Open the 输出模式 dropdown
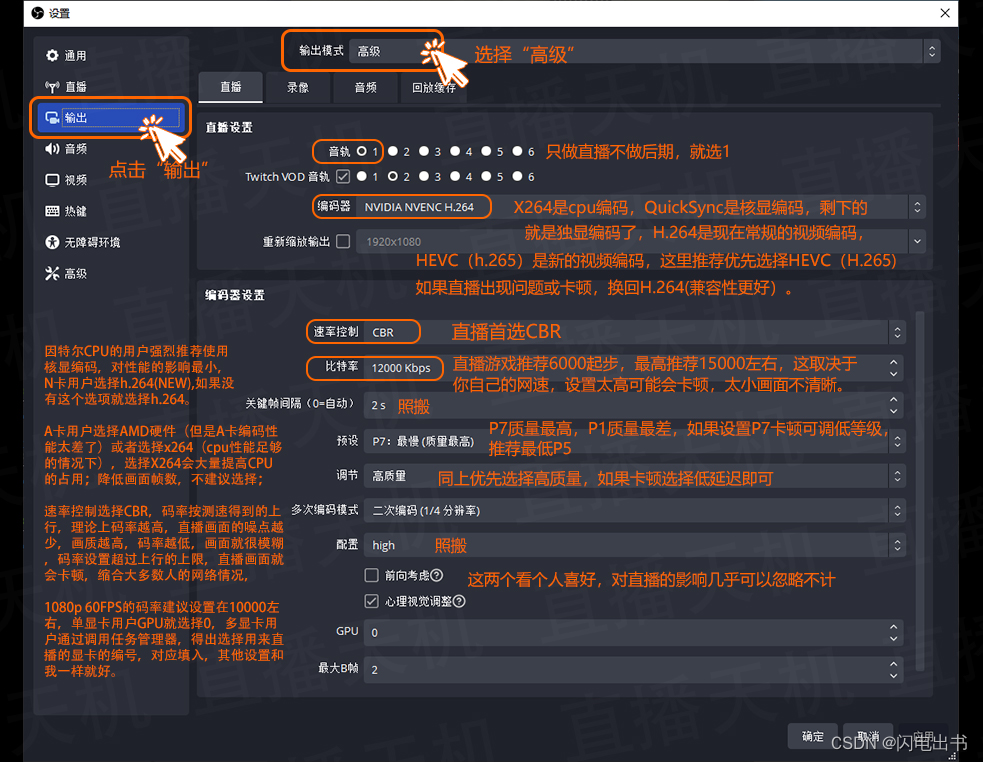The height and width of the screenshot is (762, 983). [x=645, y=51]
